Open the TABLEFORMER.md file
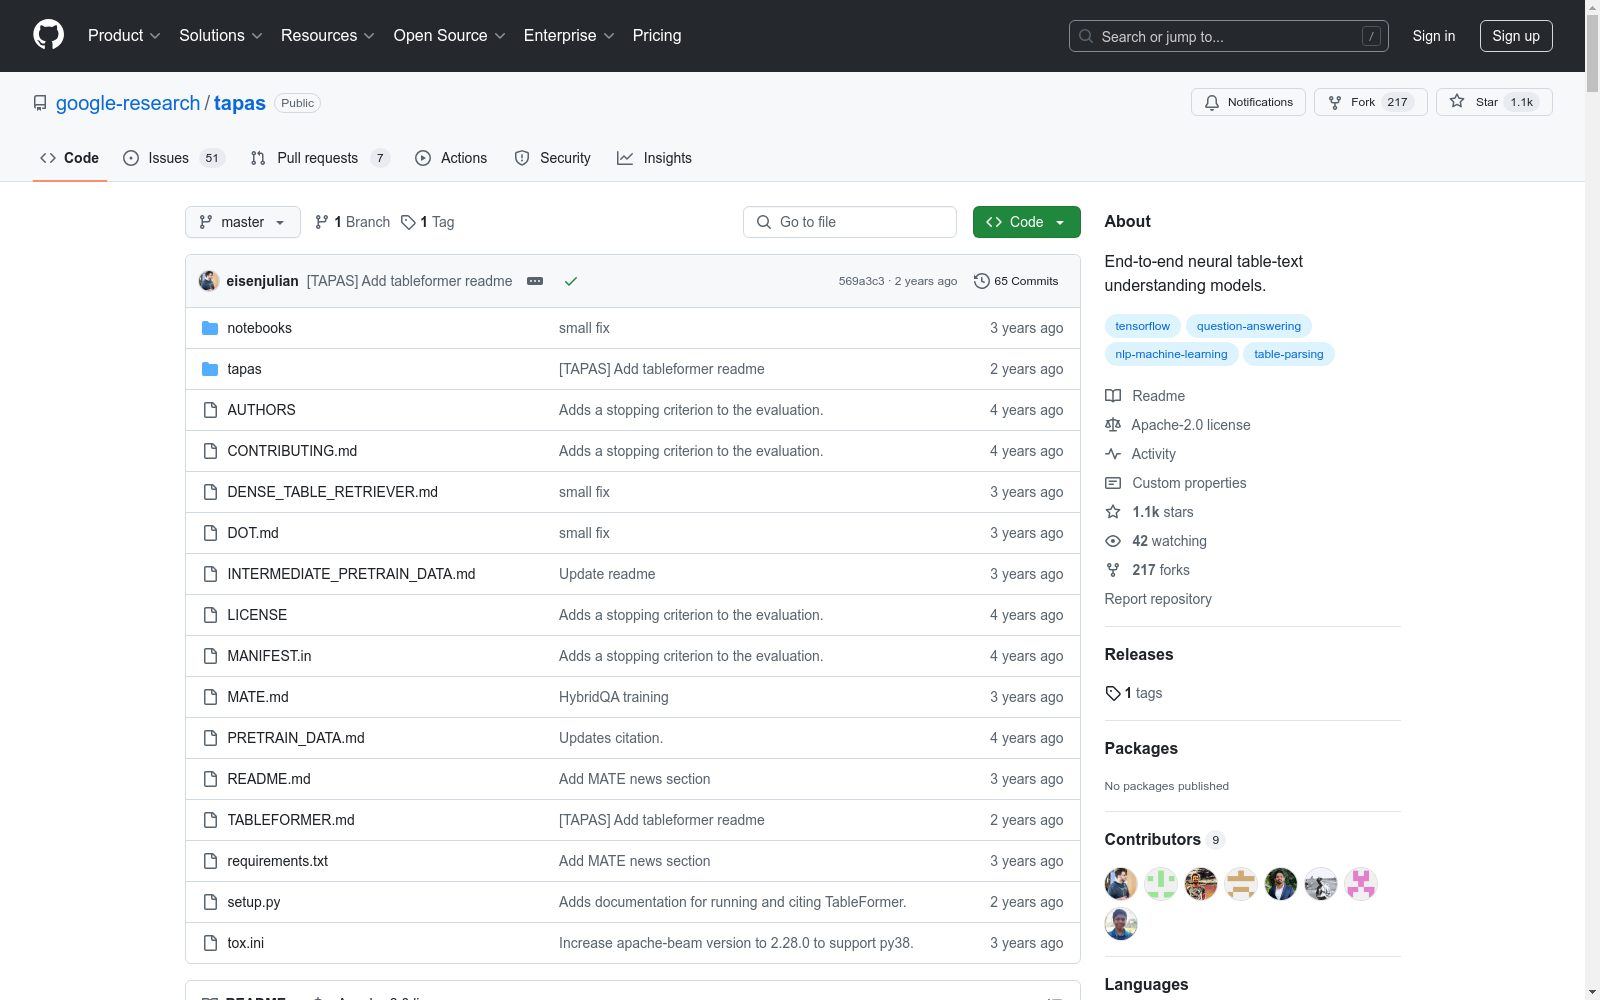1600x1000 pixels. 291,820
